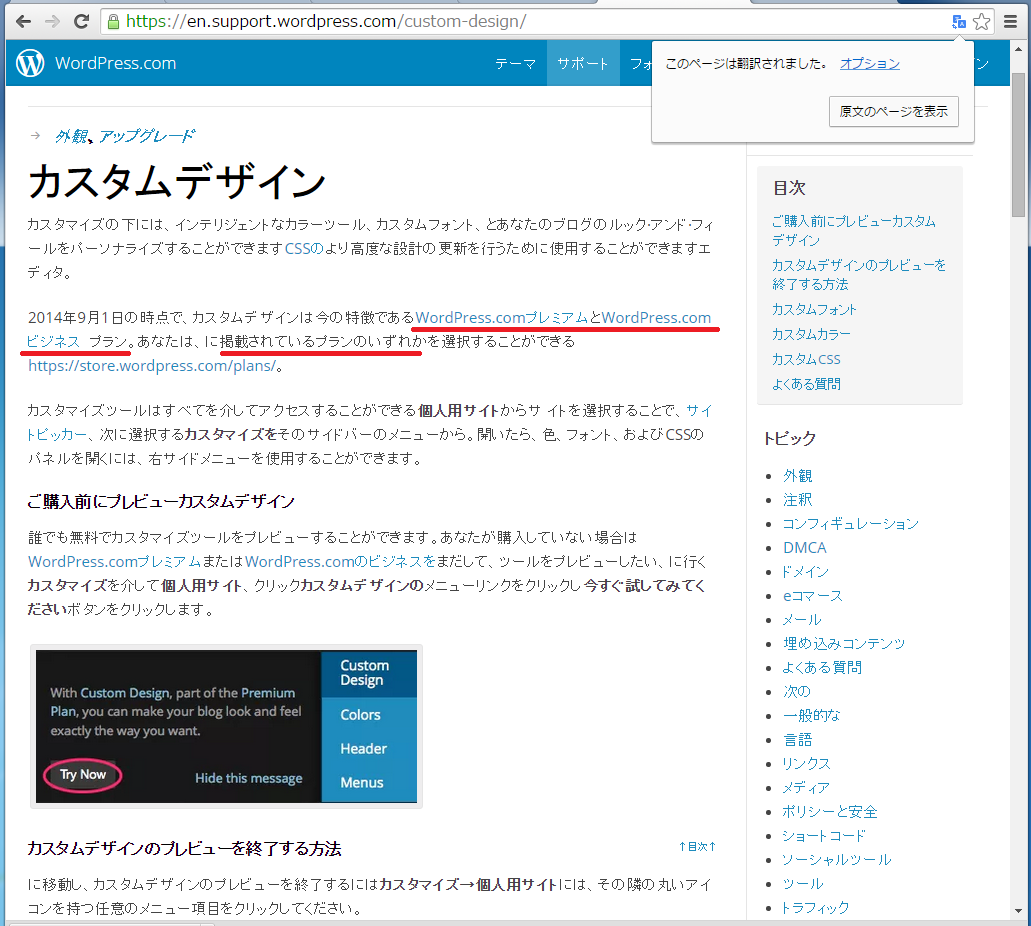Open the ソーシャルツール topic link
1031x926 pixels.
click(836, 860)
